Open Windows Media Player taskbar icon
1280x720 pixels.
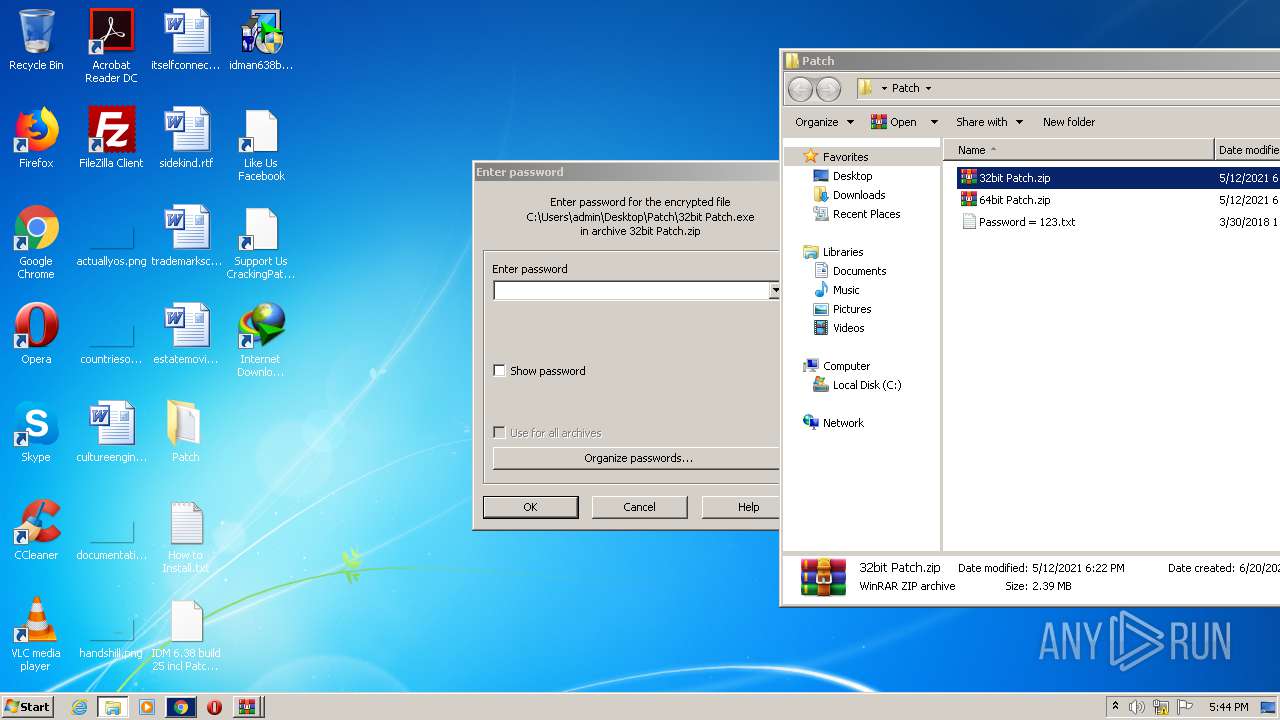(x=147, y=707)
